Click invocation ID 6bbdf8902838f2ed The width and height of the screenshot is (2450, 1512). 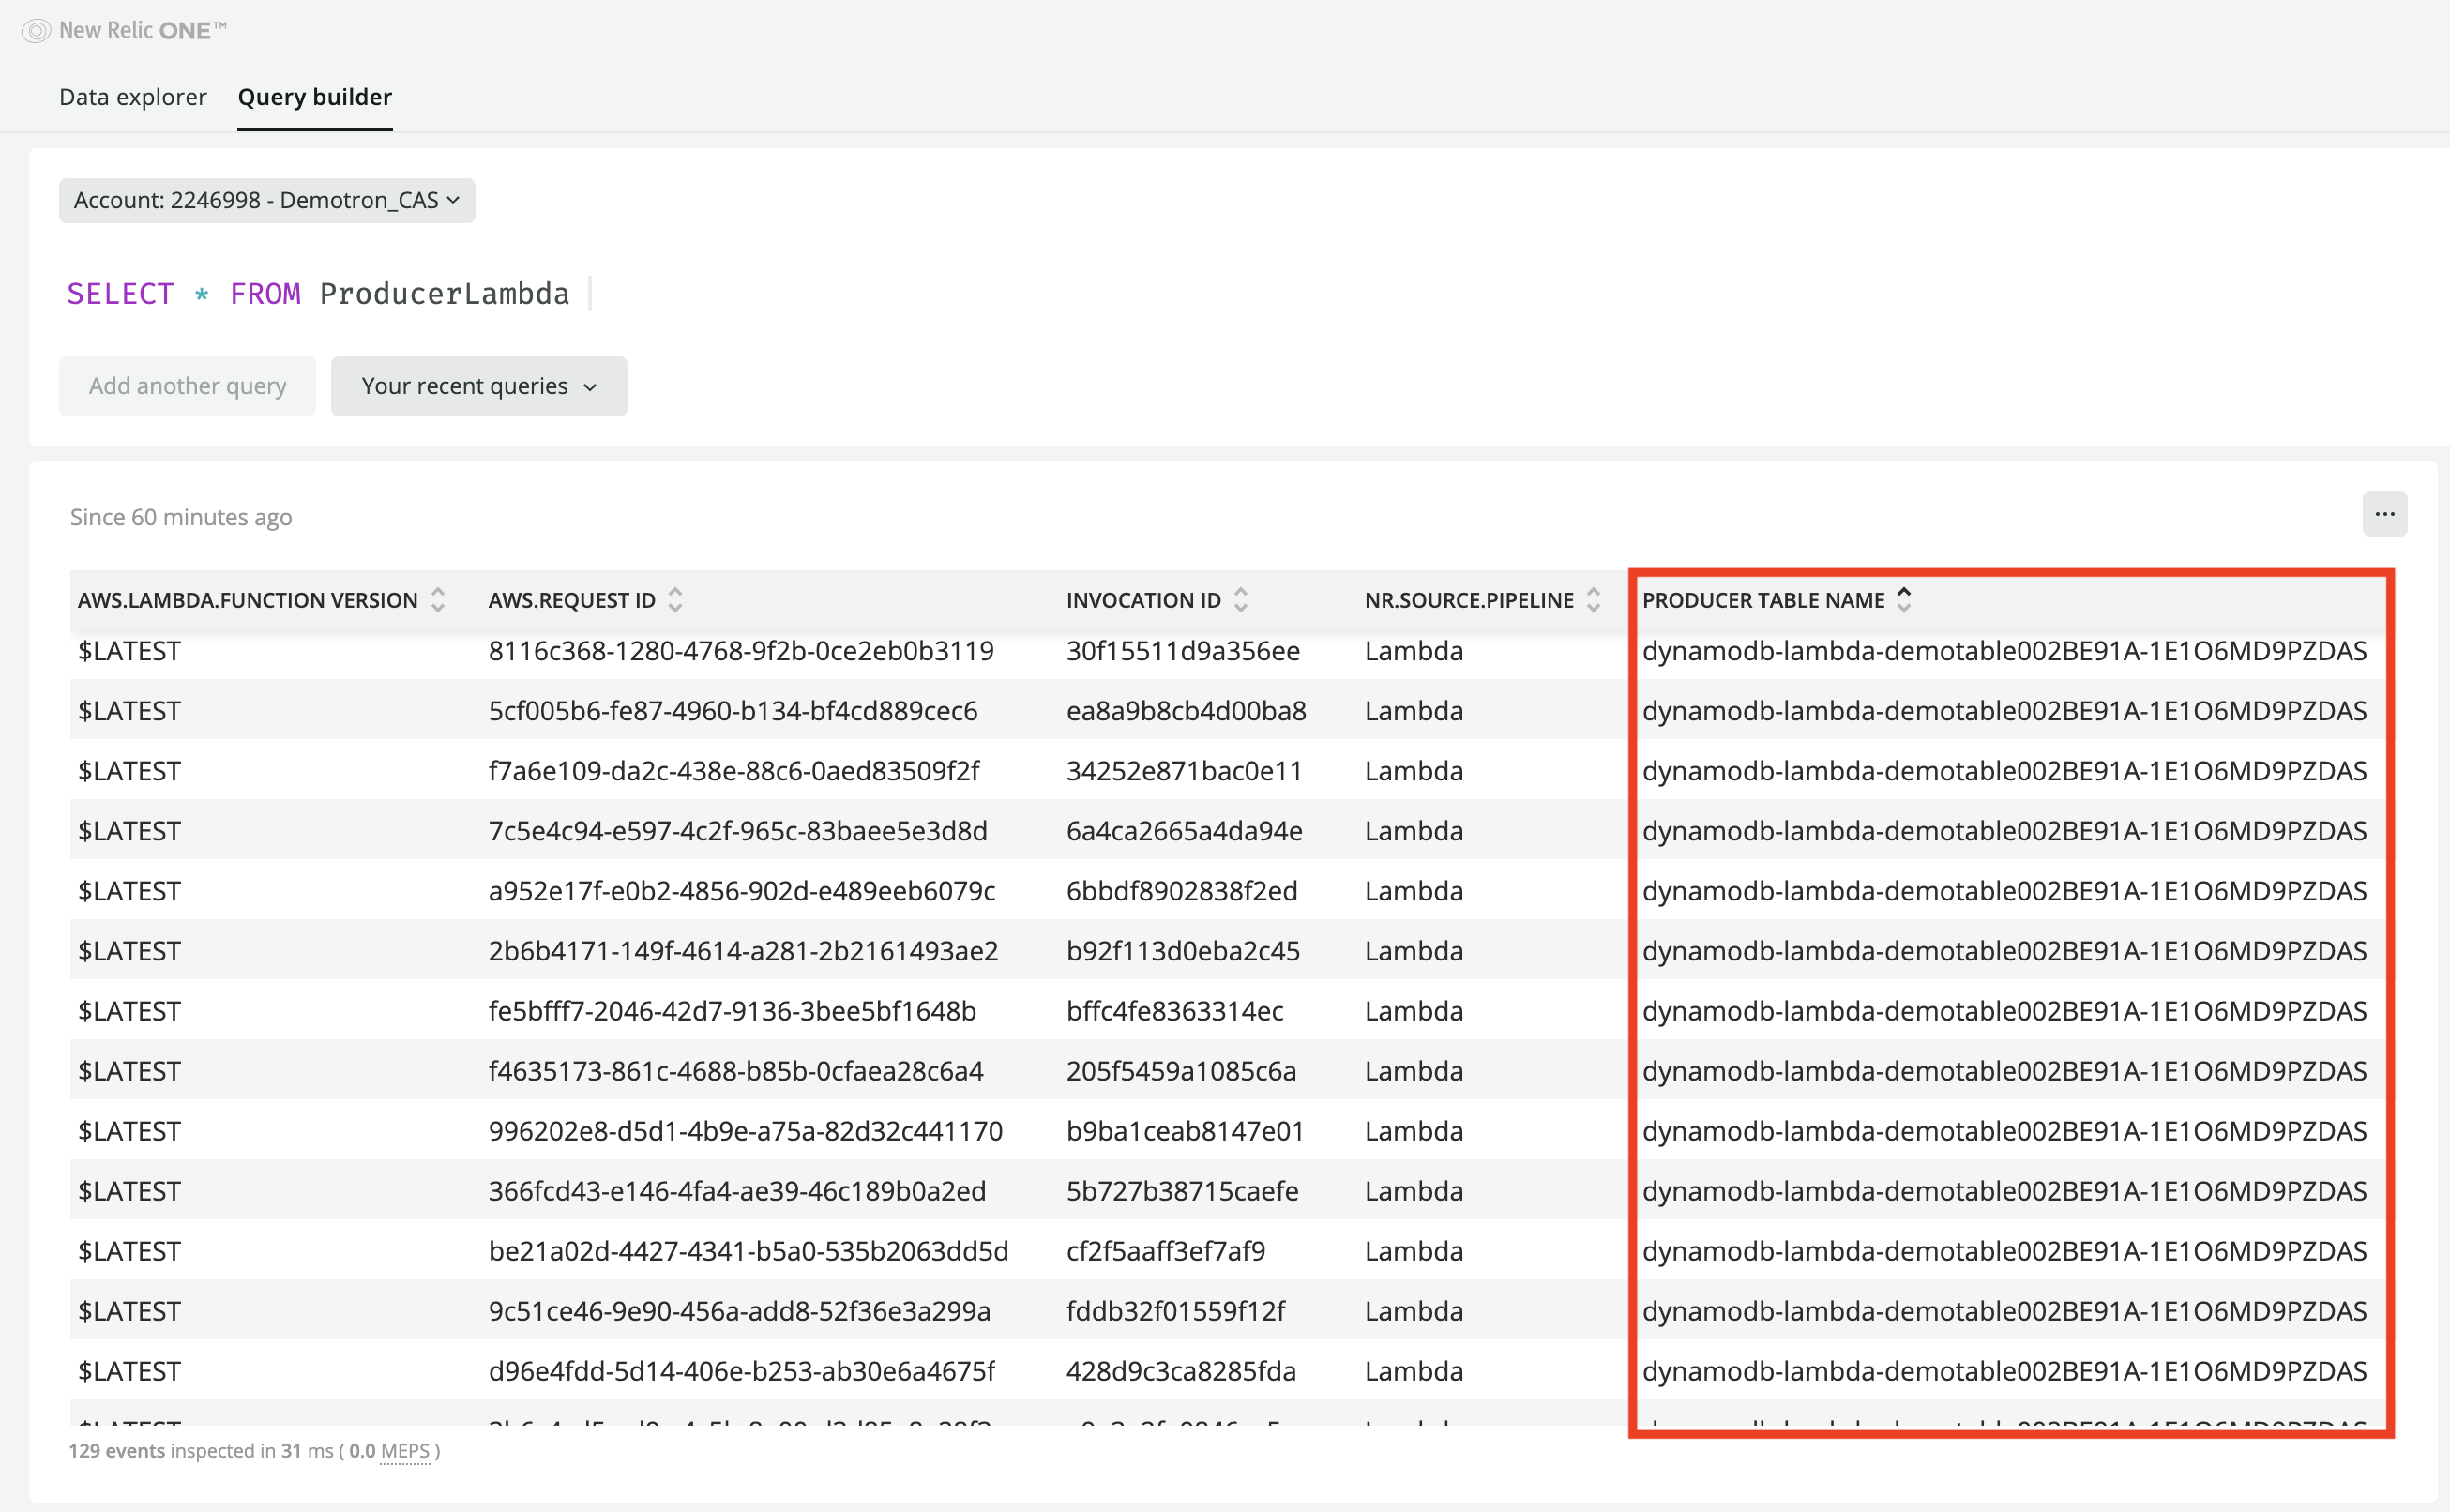[1182, 891]
